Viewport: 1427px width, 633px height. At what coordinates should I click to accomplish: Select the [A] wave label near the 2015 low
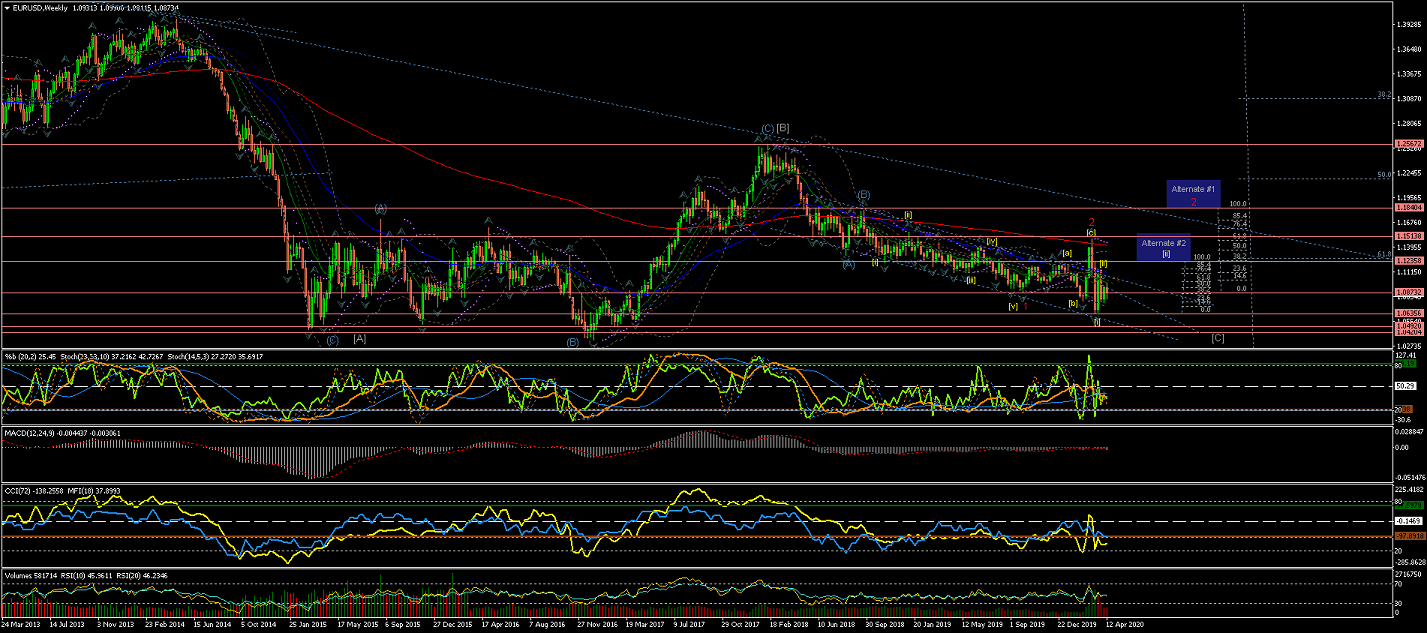click(359, 340)
